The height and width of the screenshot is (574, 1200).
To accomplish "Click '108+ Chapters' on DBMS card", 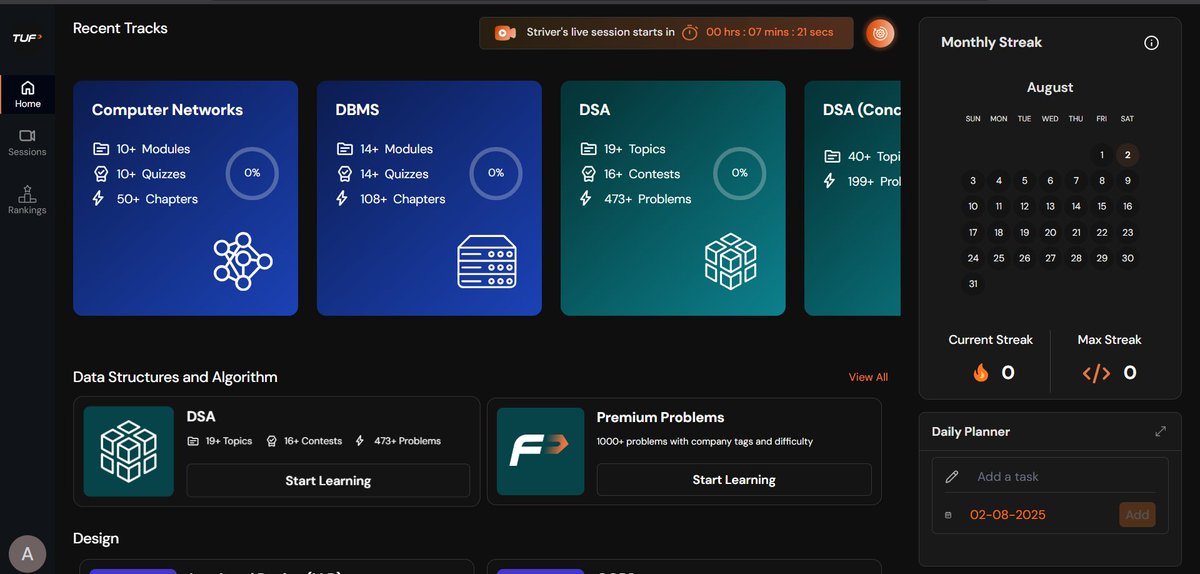I will [x=403, y=199].
